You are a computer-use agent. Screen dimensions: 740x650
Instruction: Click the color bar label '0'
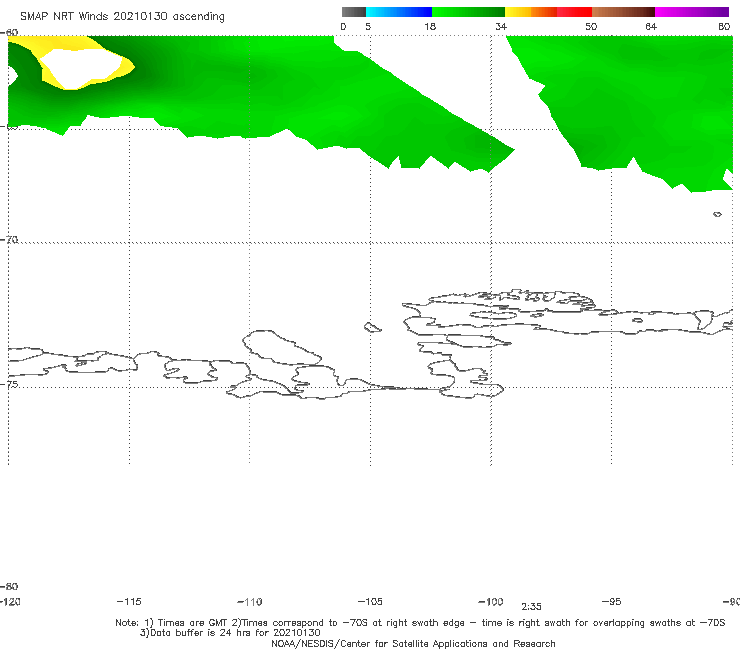[x=344, y=27]
